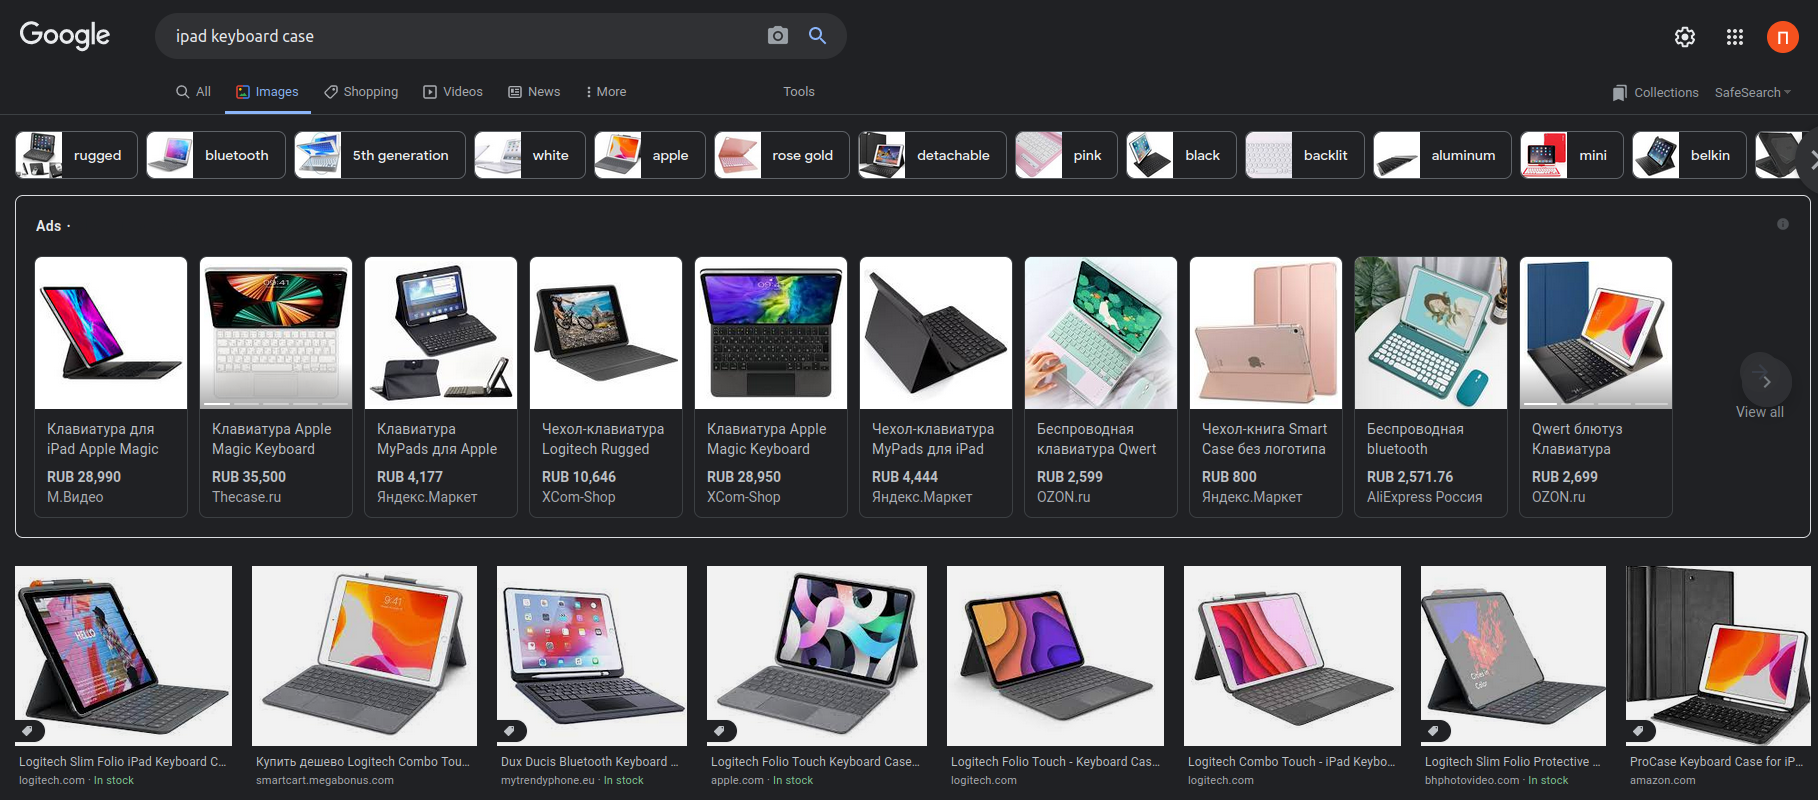Click 'Logitech Folio Touch - Keyboard Cas...' title link
This screenshot has height=800, width=1818.
(x=1055, y=762)
